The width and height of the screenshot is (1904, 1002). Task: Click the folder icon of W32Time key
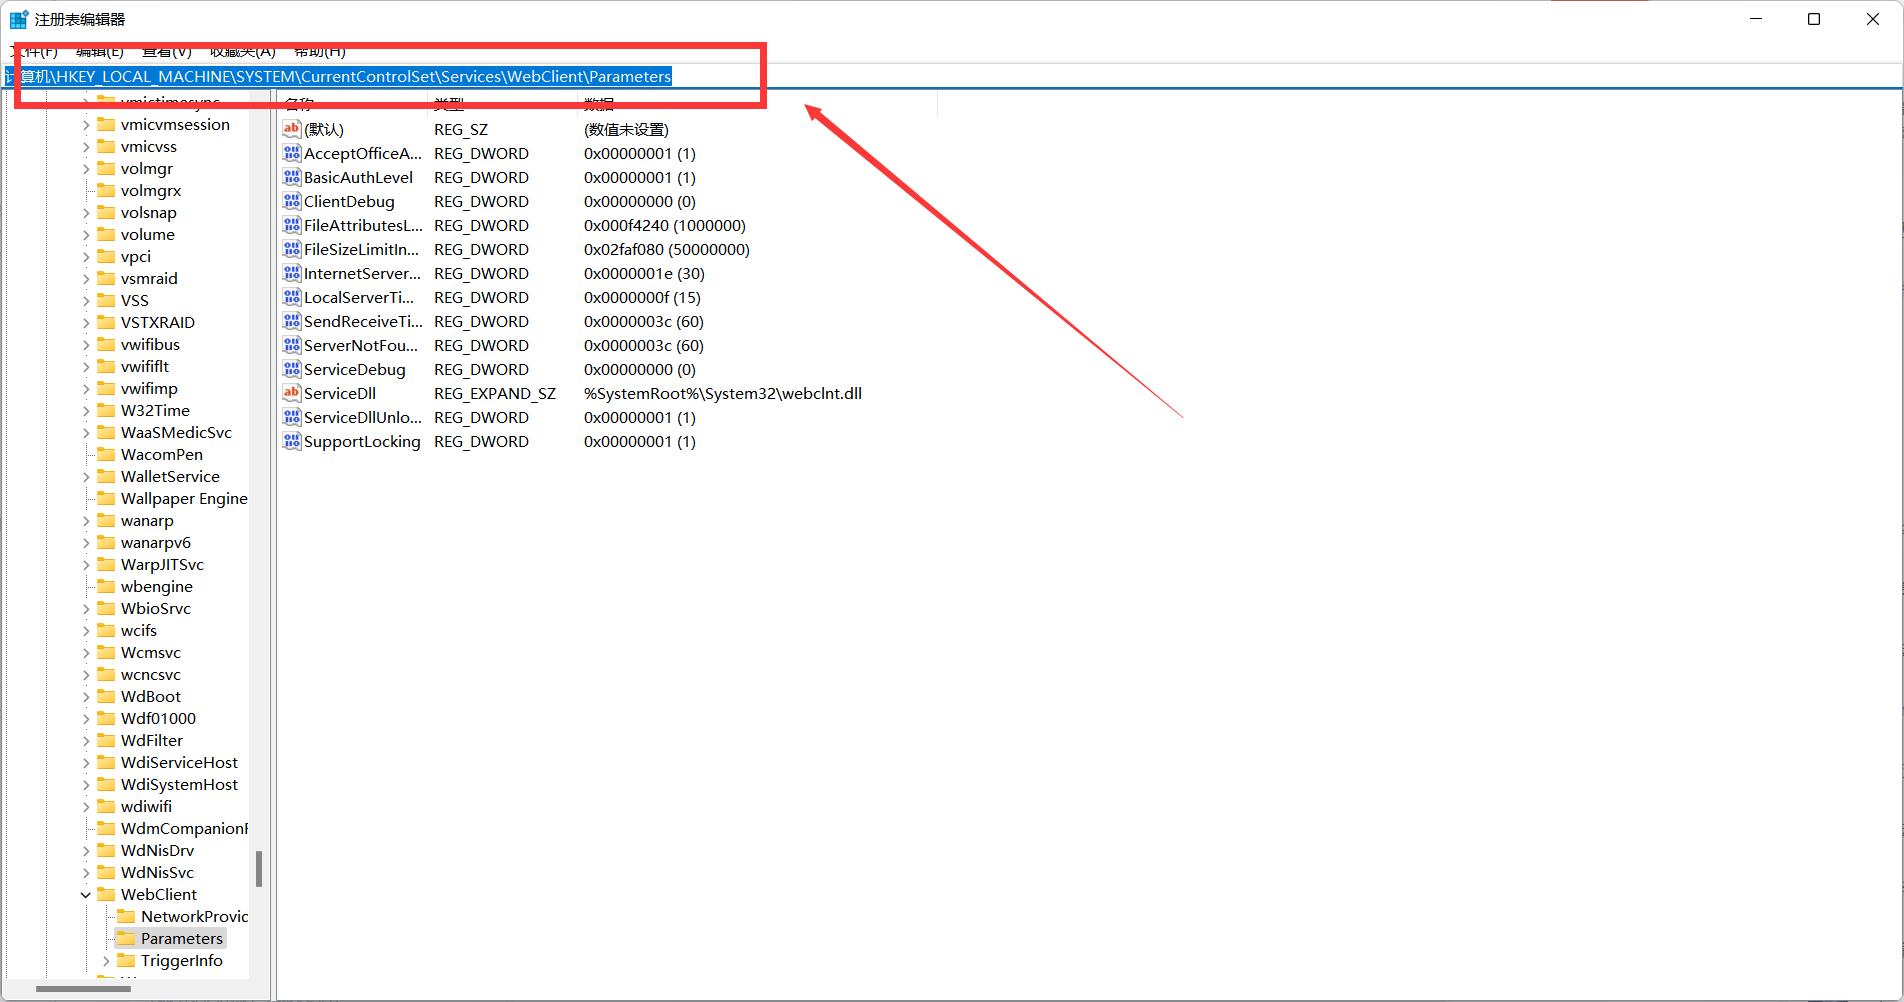point(106,410)
